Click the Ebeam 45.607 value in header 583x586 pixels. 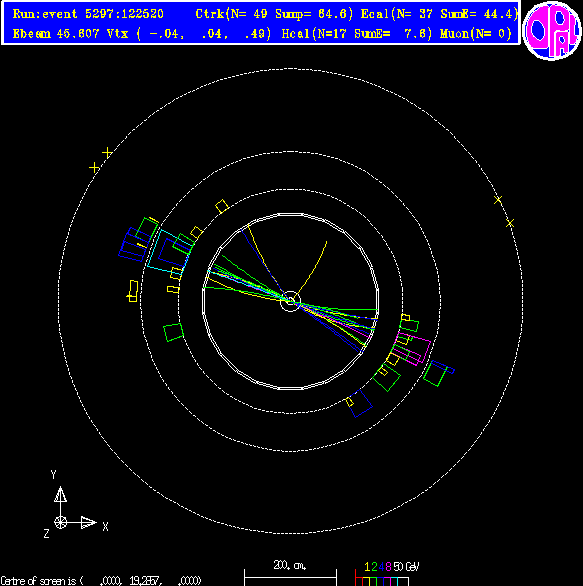pos(56,34)
